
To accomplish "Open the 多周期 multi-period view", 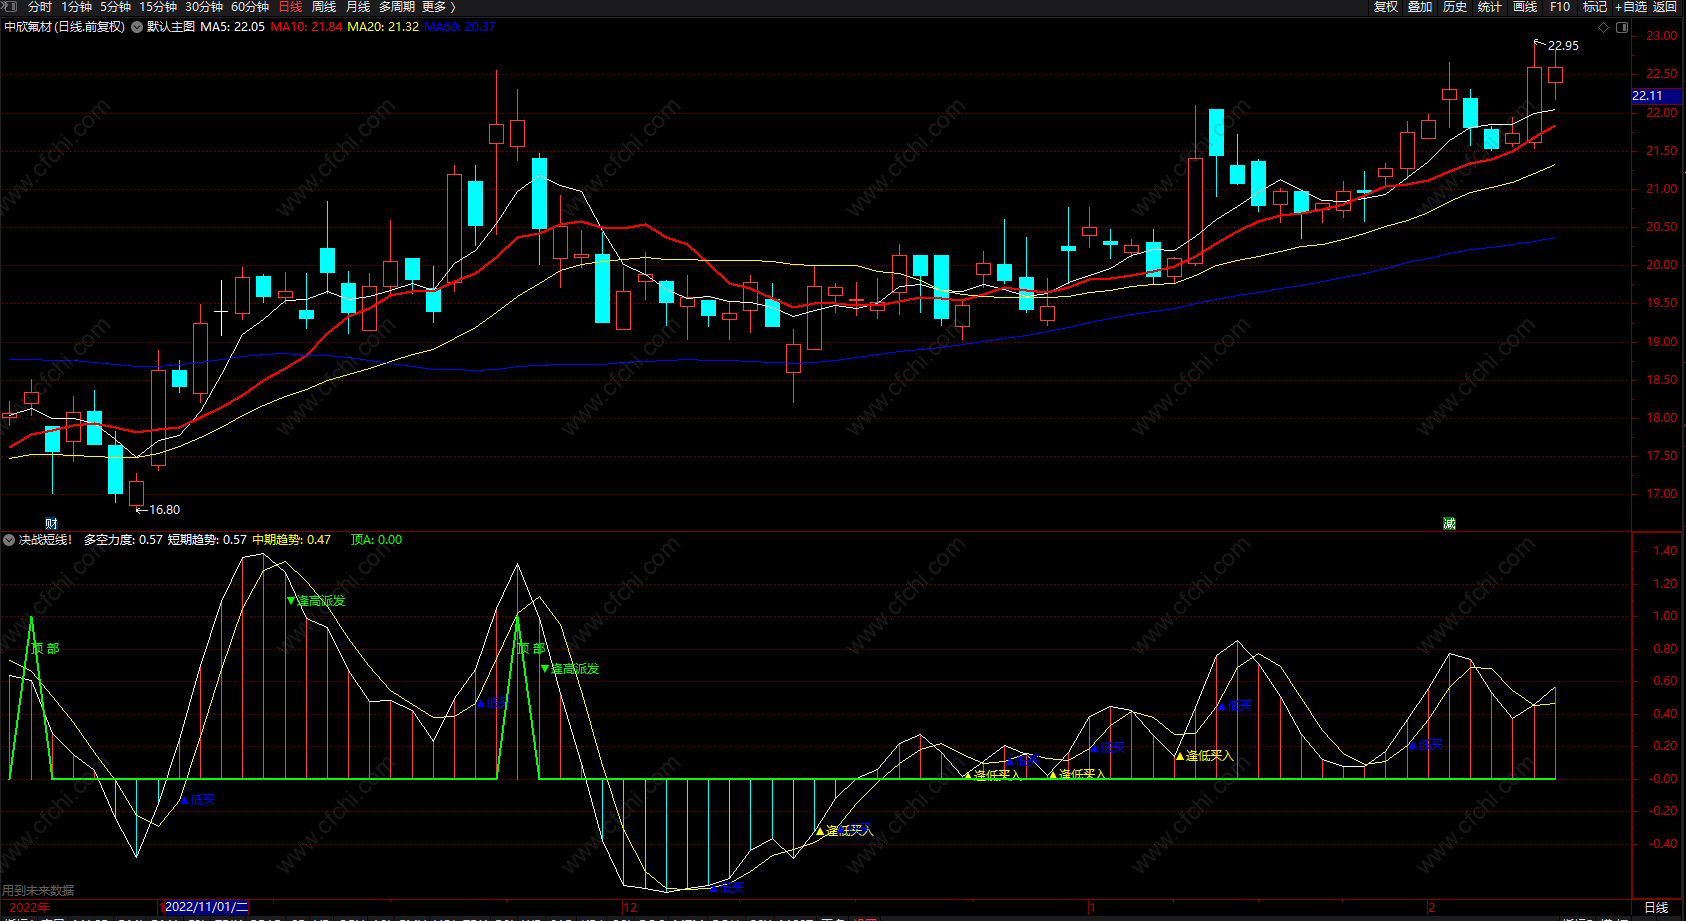I will (396, 7).
